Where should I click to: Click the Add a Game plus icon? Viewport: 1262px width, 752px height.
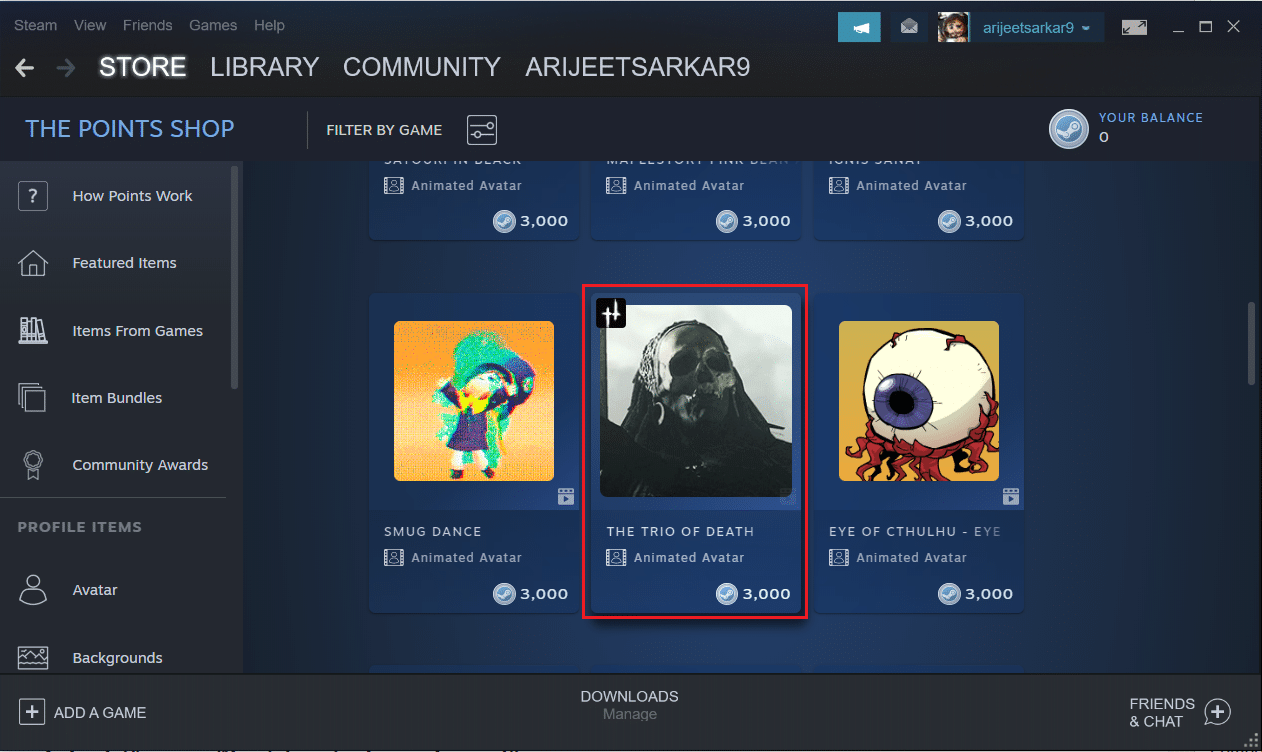point(32,712)
